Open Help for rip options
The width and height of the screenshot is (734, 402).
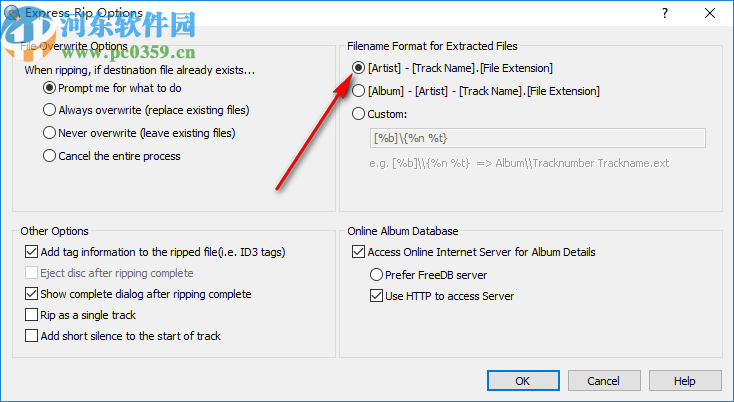pos(684,381)
